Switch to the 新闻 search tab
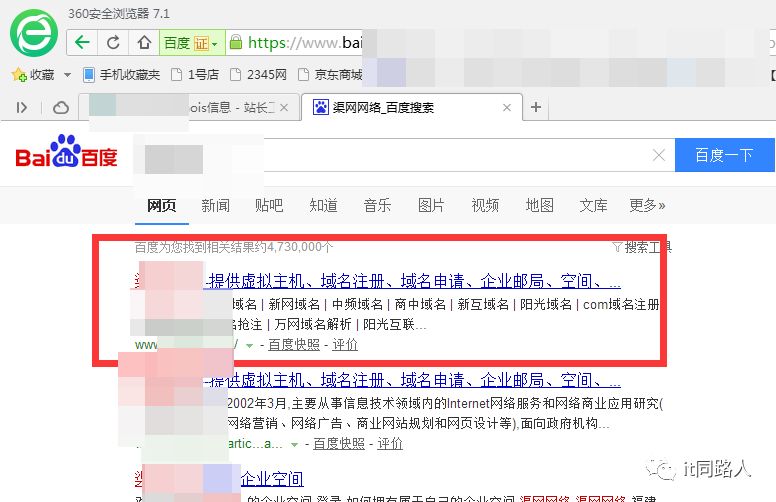Viewport: 776px width, 502px height. 215,205
